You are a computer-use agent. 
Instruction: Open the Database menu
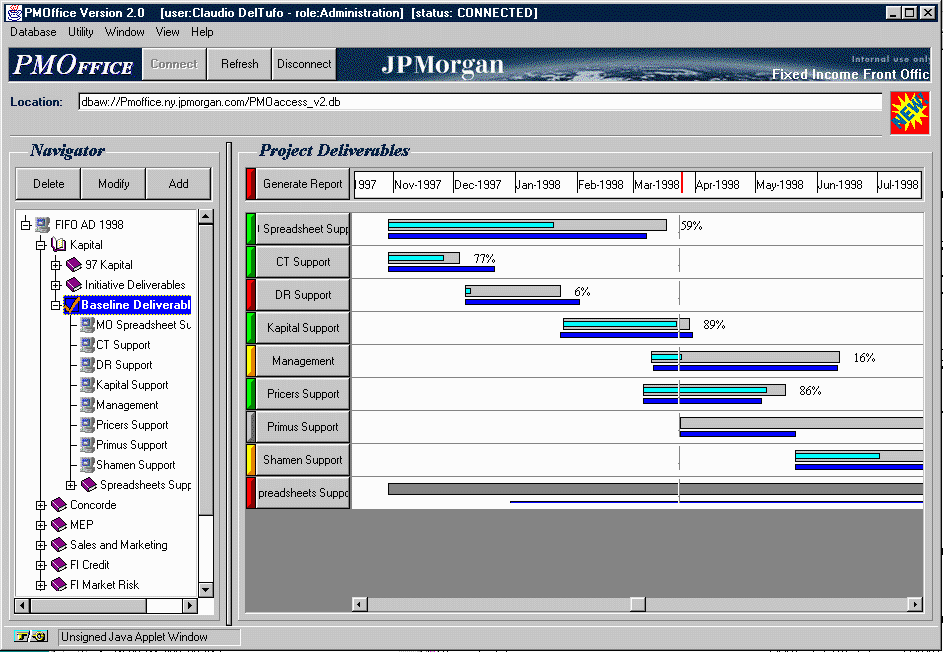click(33, 32)
